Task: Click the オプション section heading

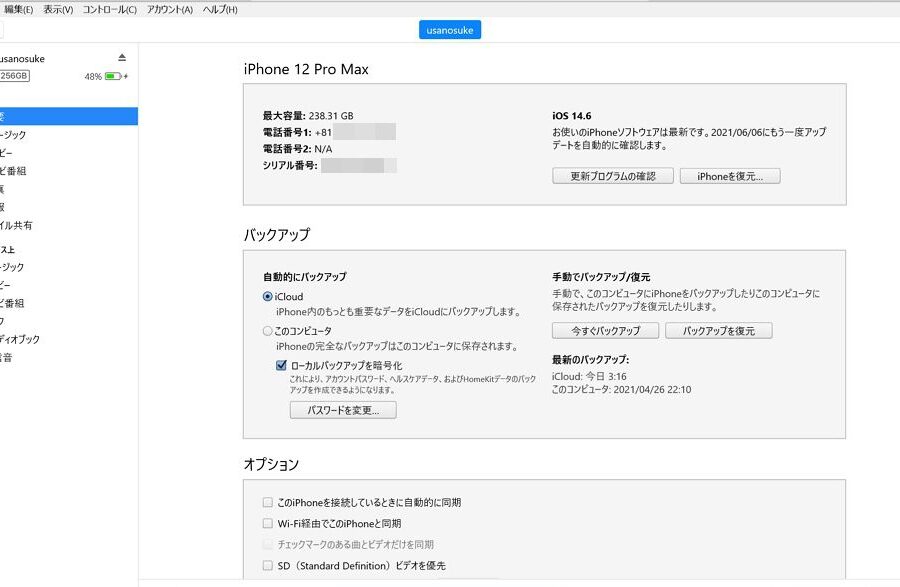Action: [x=271, y=464]
